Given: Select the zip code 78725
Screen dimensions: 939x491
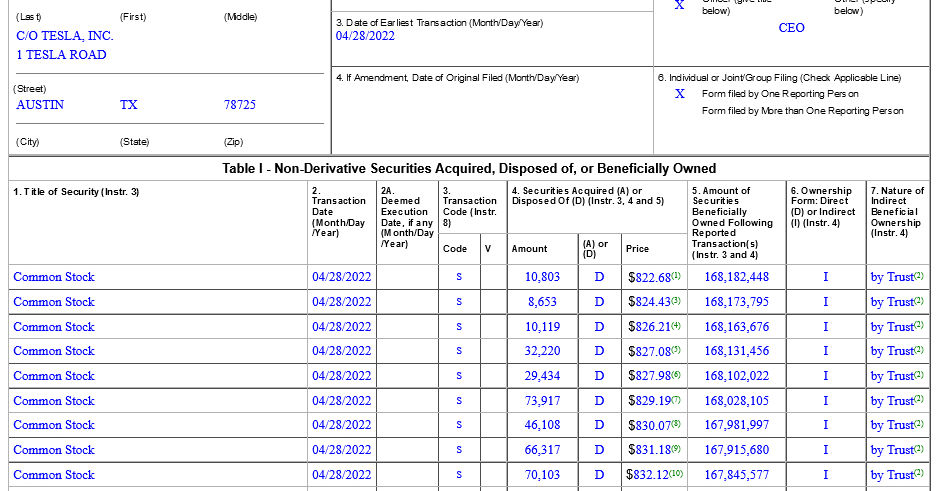Looking at the screenshot, I should click(240, 105).
